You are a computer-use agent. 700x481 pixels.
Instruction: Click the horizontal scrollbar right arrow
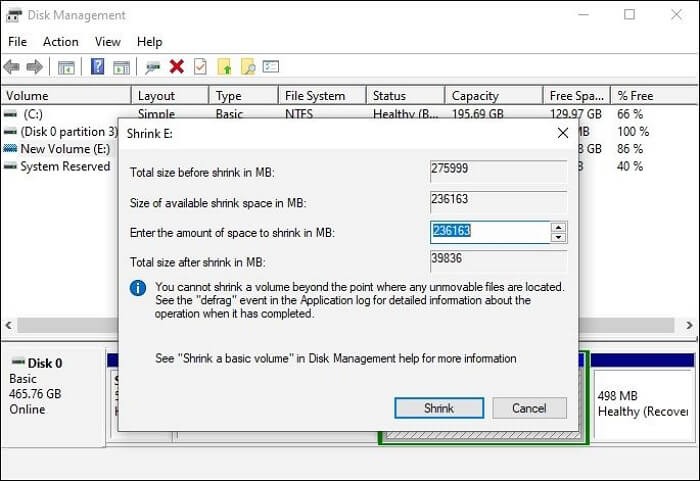coord(689,326)
